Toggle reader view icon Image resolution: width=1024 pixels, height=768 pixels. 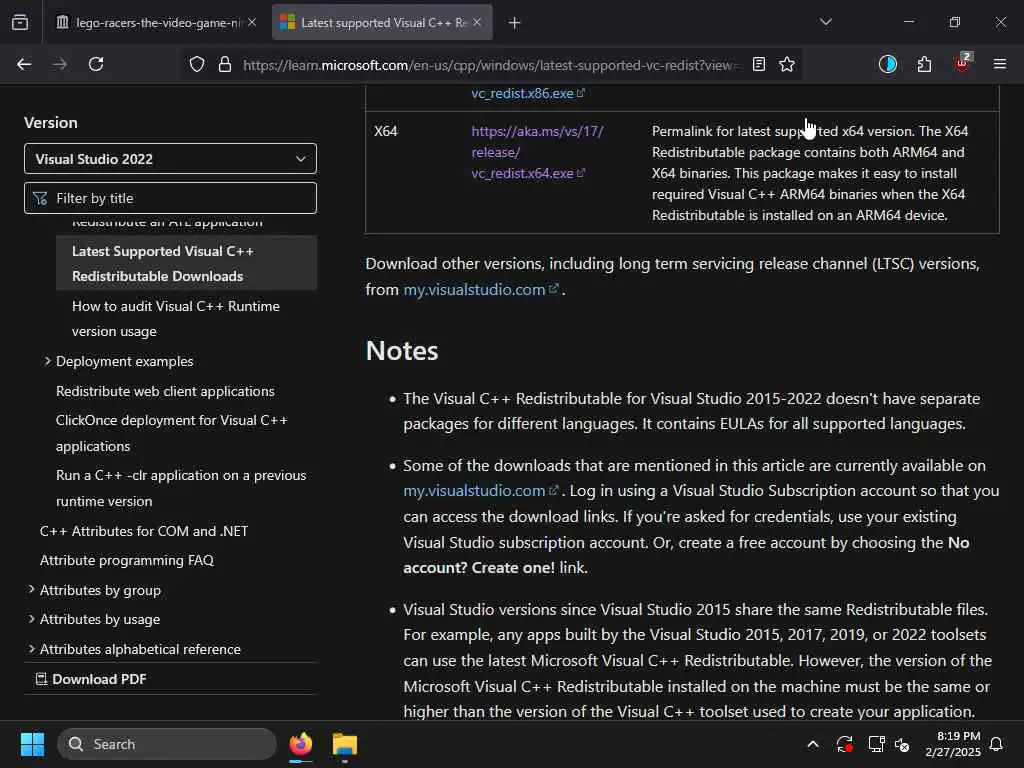(x=758, y=64)
